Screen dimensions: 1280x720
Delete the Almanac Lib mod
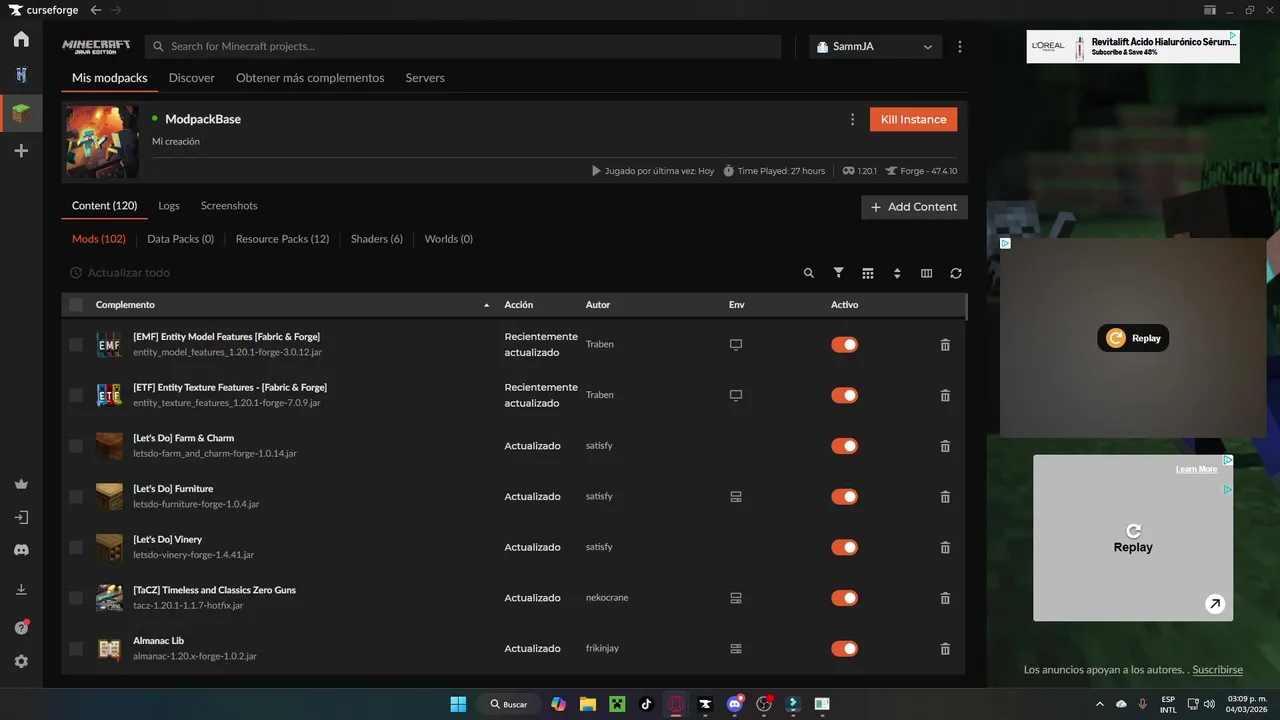[945, 649]
